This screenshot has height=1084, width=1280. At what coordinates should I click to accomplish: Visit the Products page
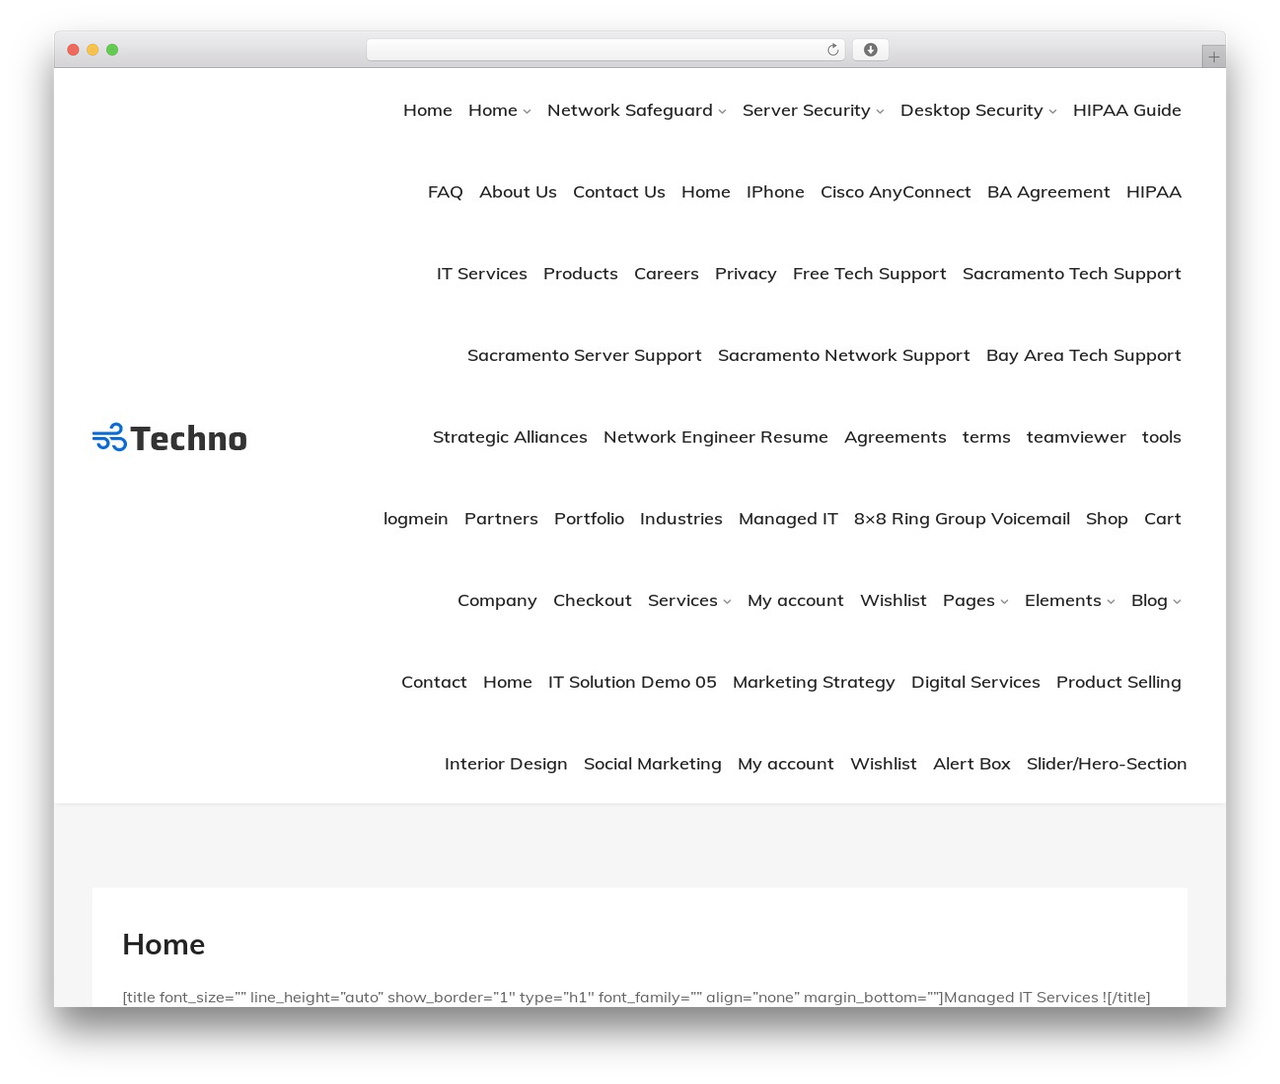point(581,274)
